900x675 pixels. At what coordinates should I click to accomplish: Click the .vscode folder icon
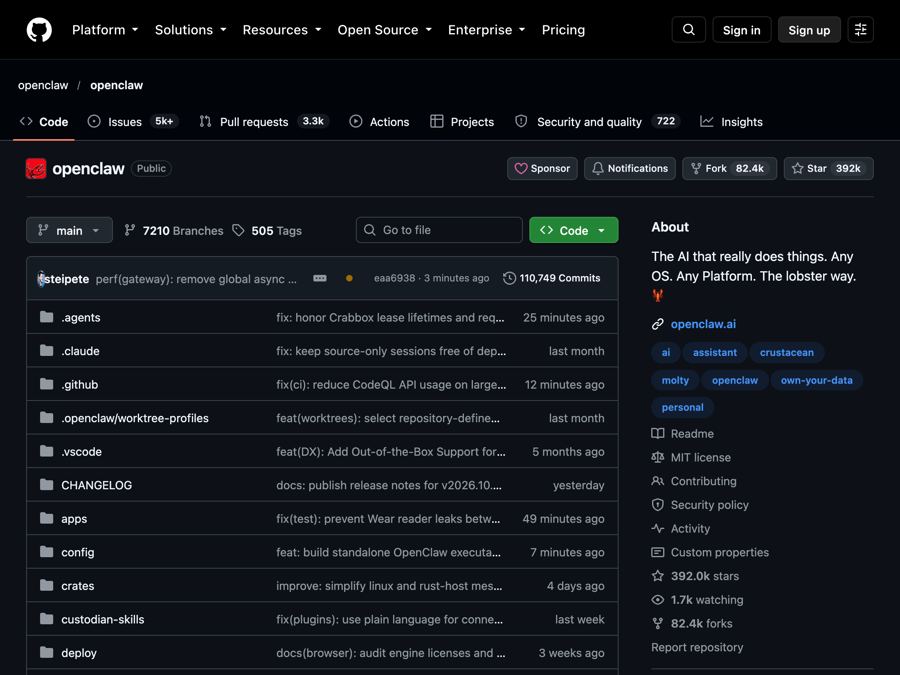point(46,451)
